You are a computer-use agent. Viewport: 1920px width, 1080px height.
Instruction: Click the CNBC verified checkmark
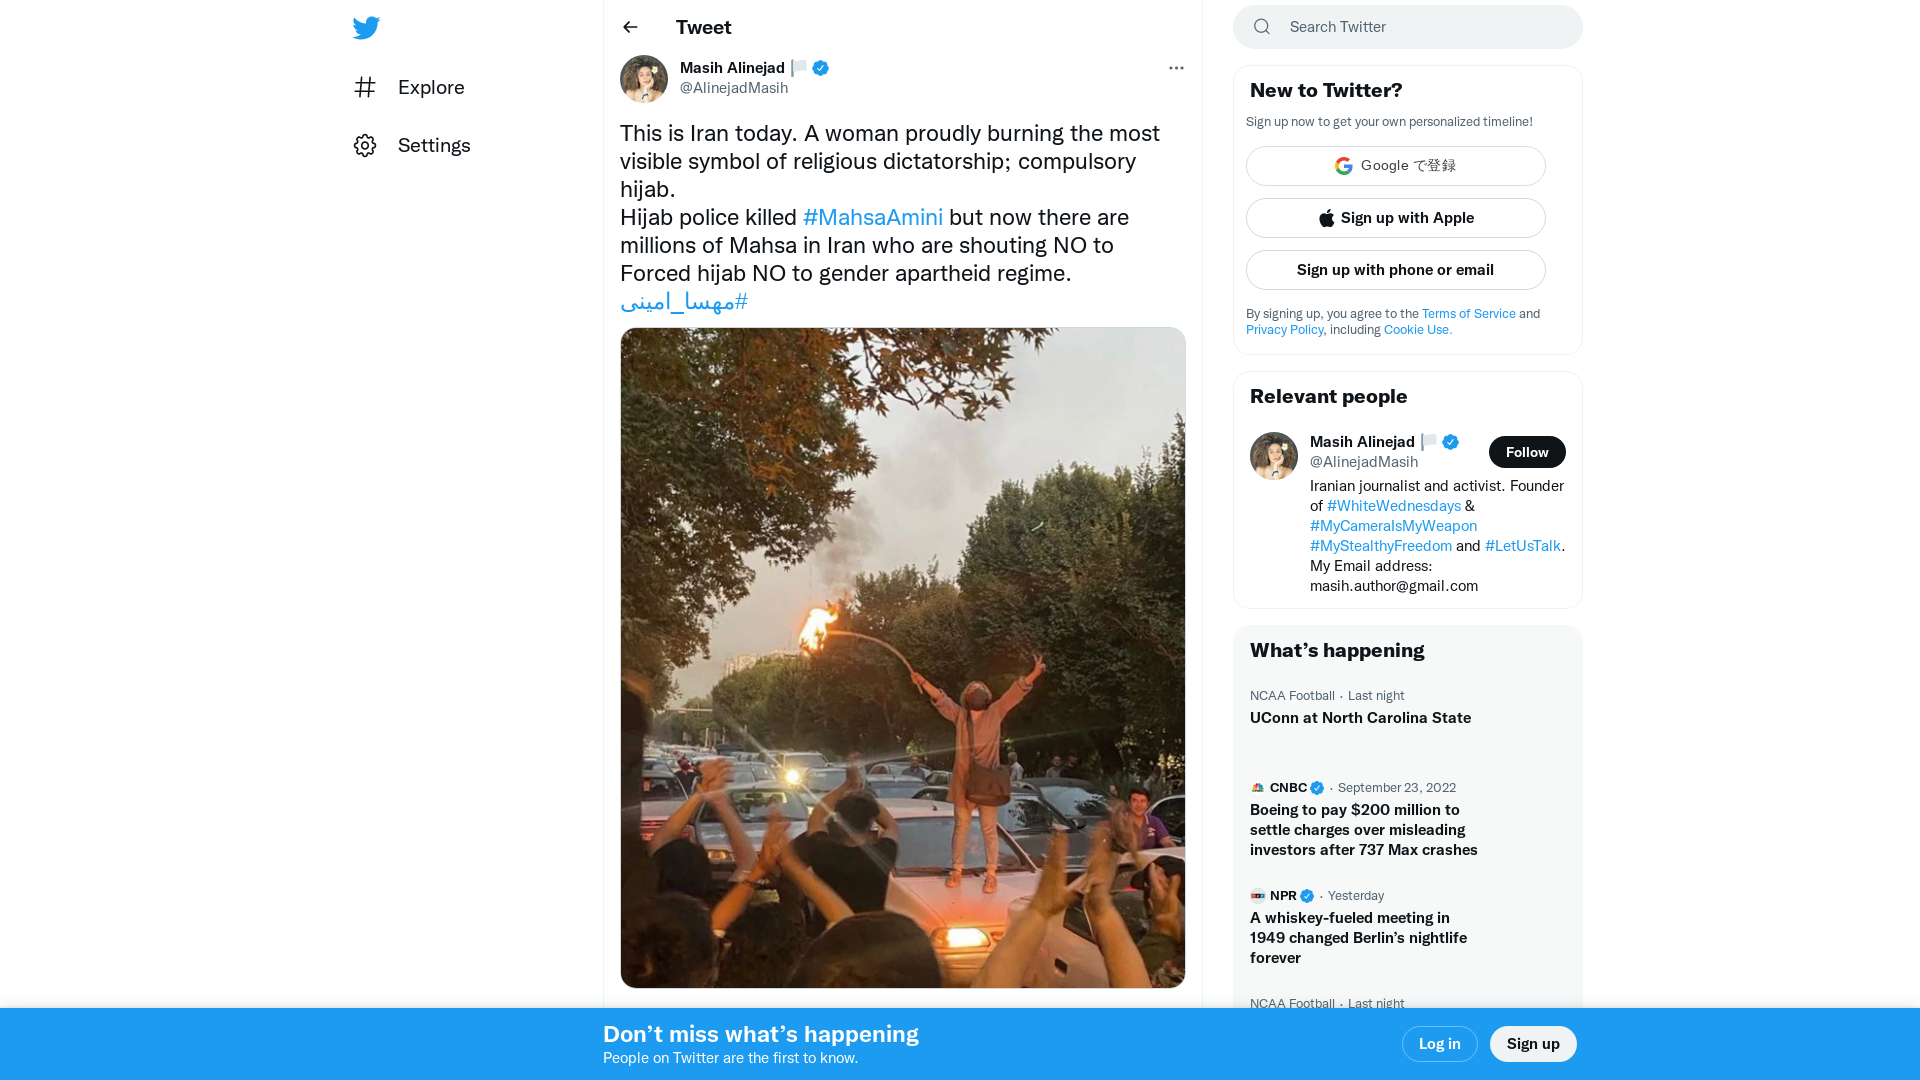(x=1316, y=788)
